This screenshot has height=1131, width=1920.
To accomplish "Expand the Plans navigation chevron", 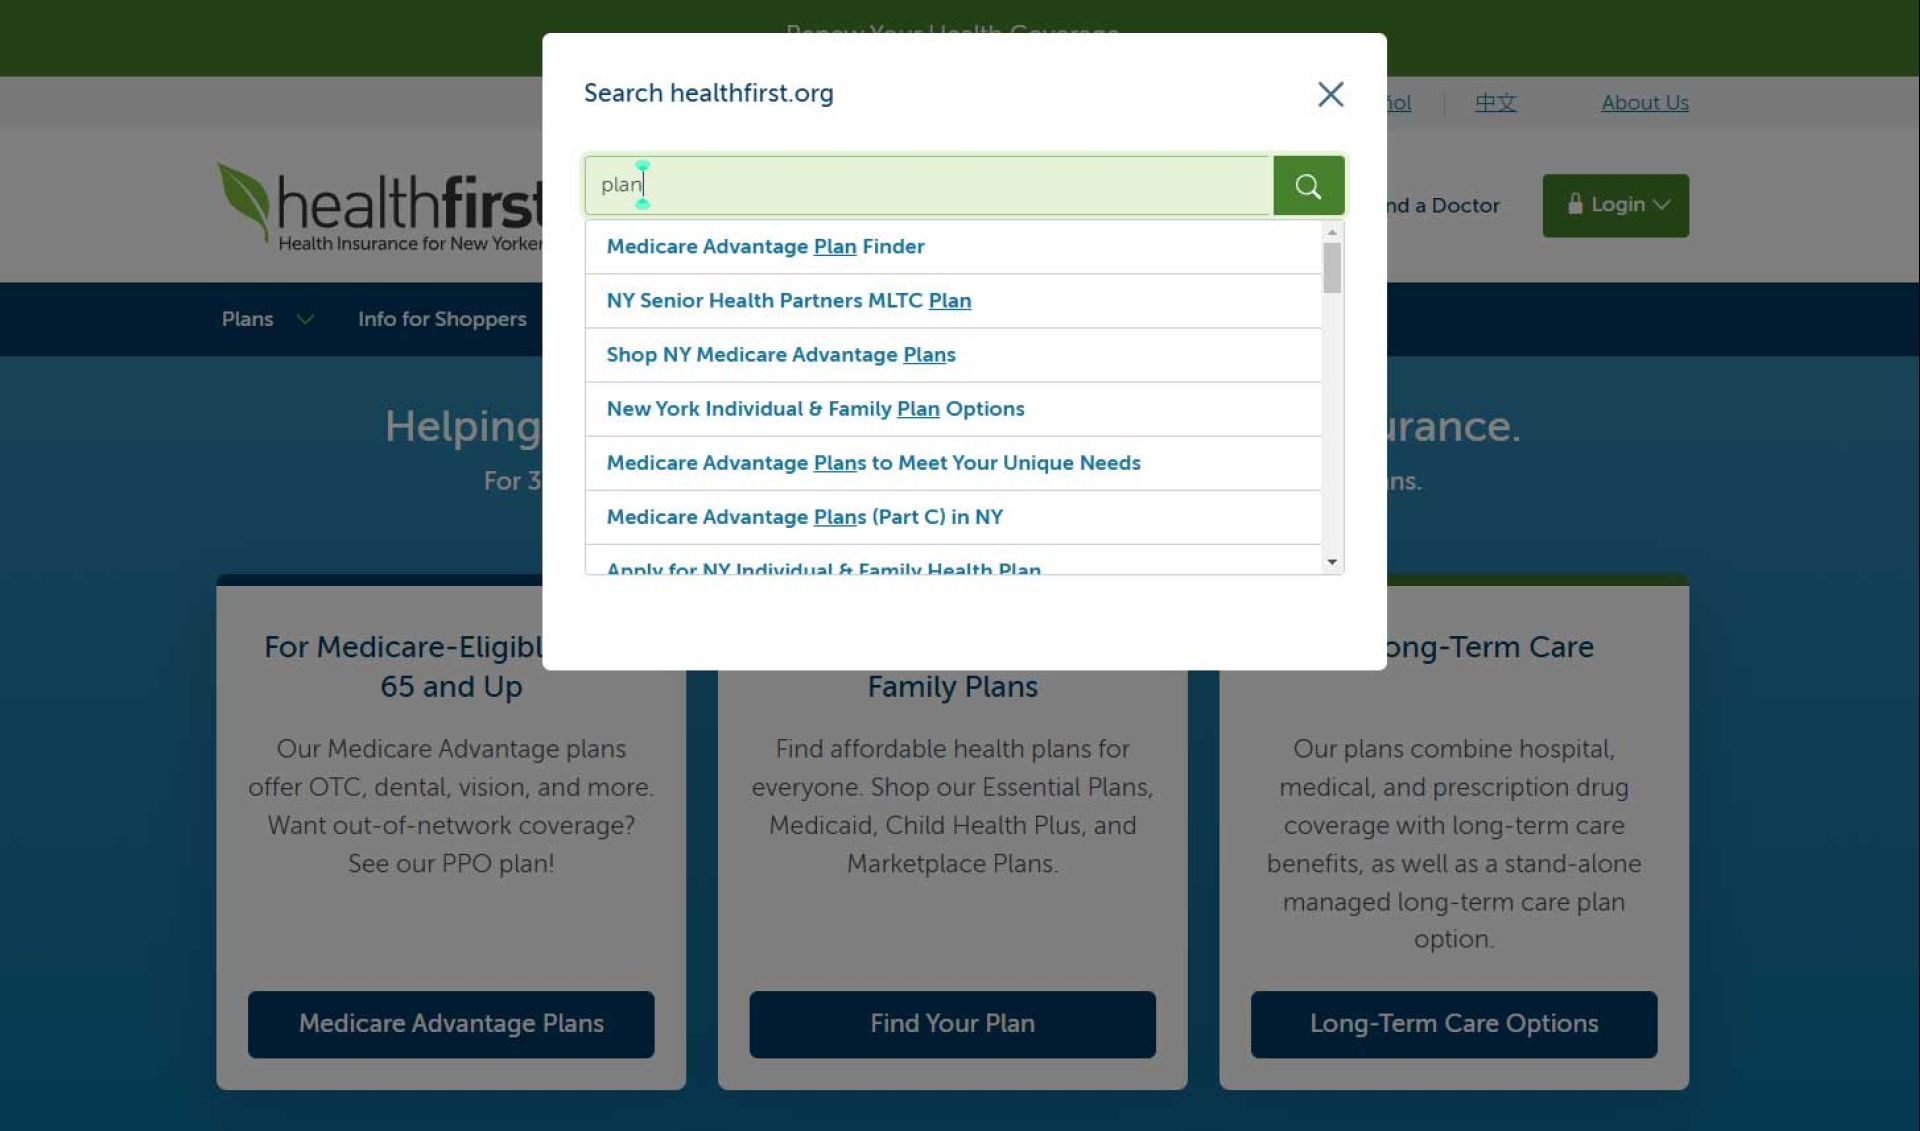I will tap(306, 319).
